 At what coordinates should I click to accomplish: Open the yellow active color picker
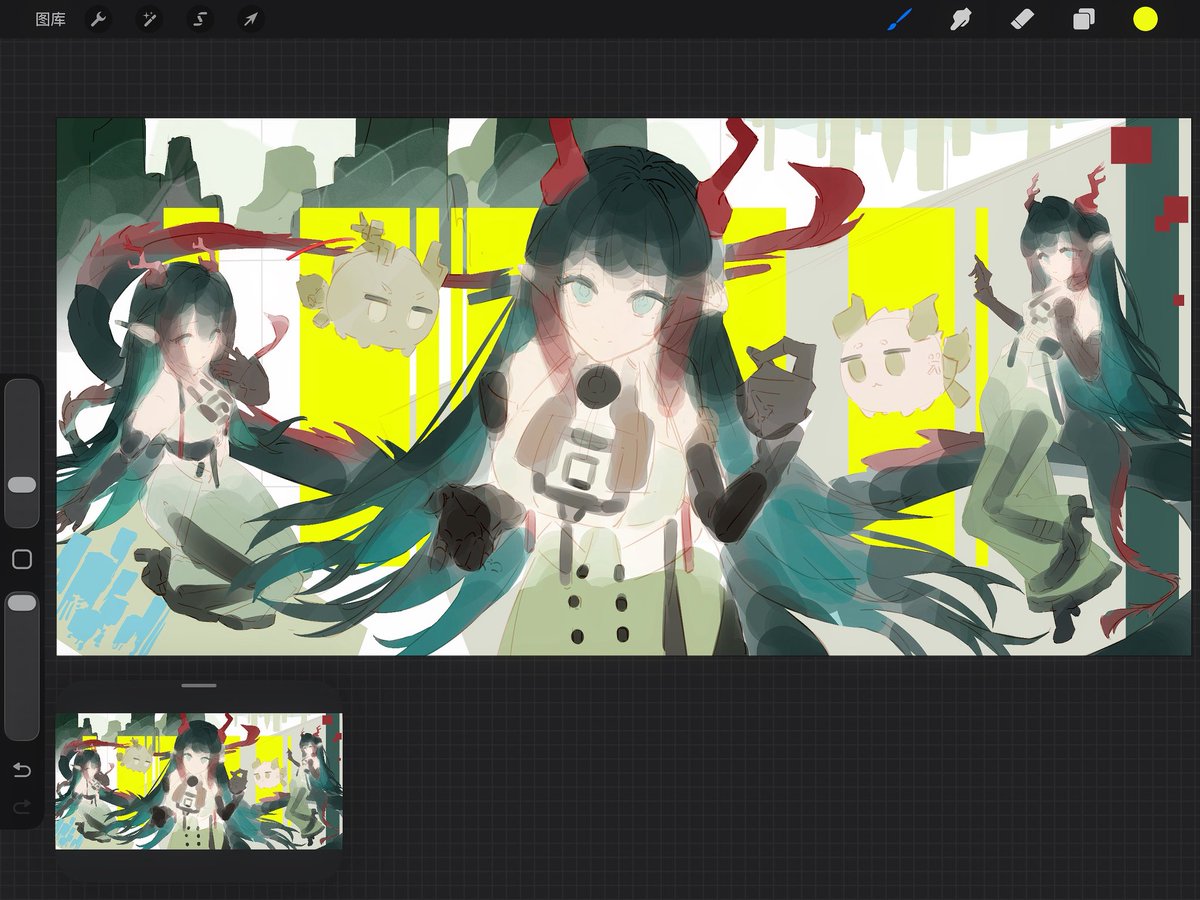coord(1145,19)
